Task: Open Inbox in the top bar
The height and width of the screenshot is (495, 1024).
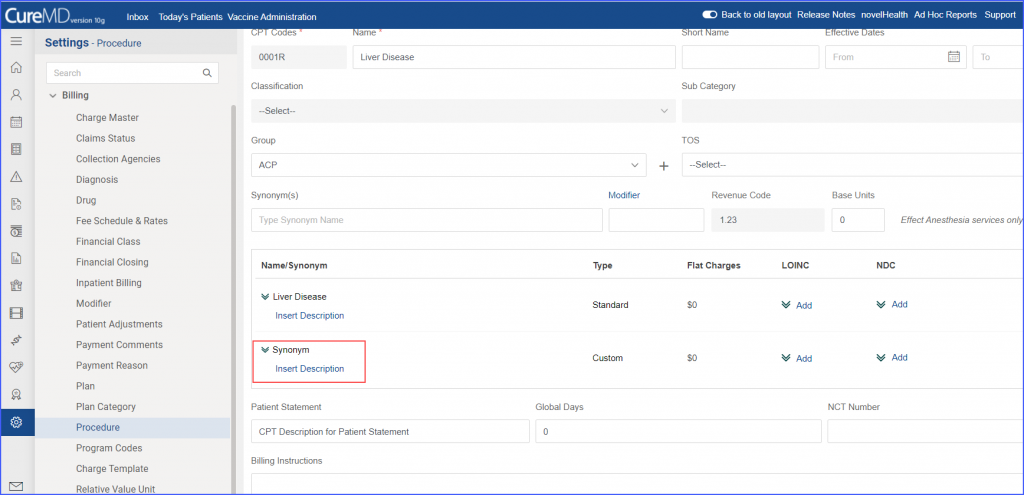Action: 137,16
